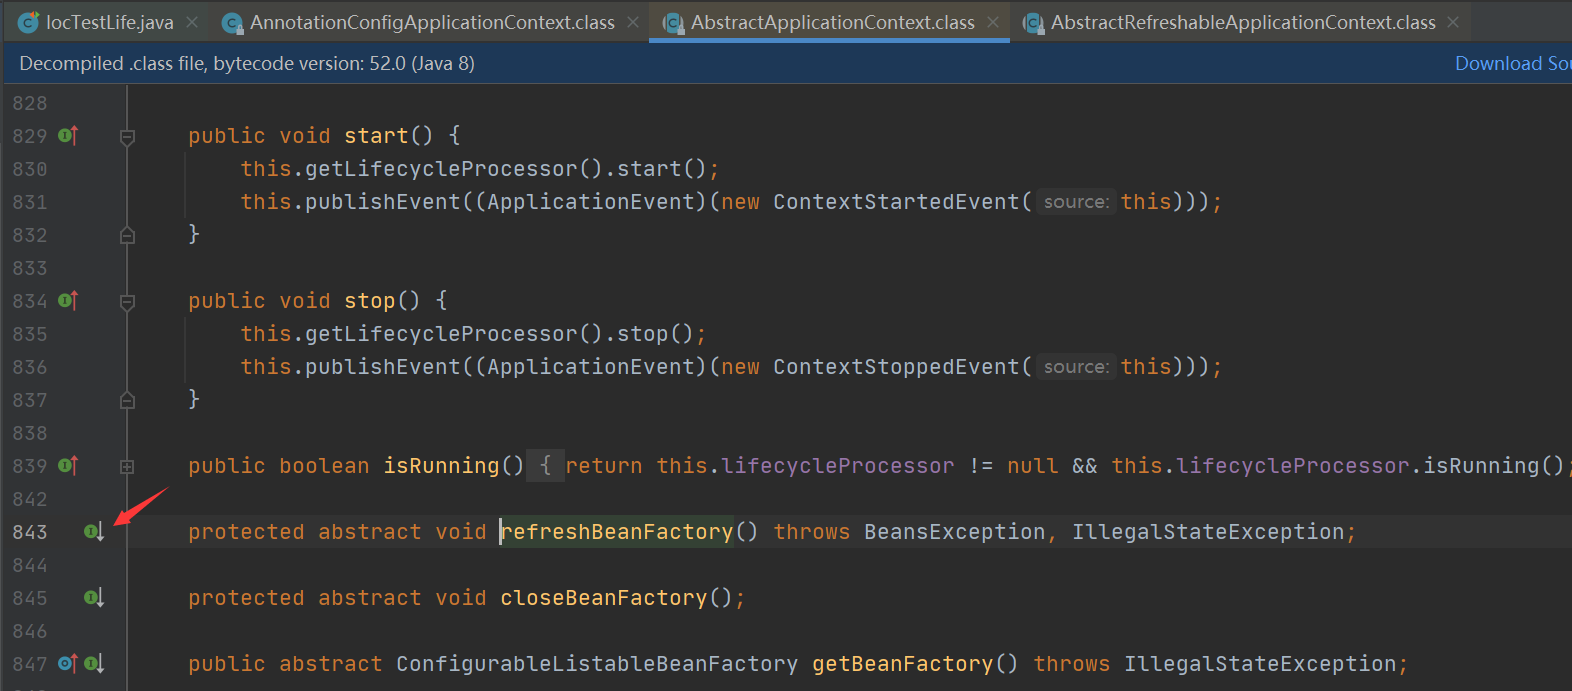
Task: Close AnnotationConfigApplicationContext.class tab
Action: pyautogui.click(x=633, y=22)
